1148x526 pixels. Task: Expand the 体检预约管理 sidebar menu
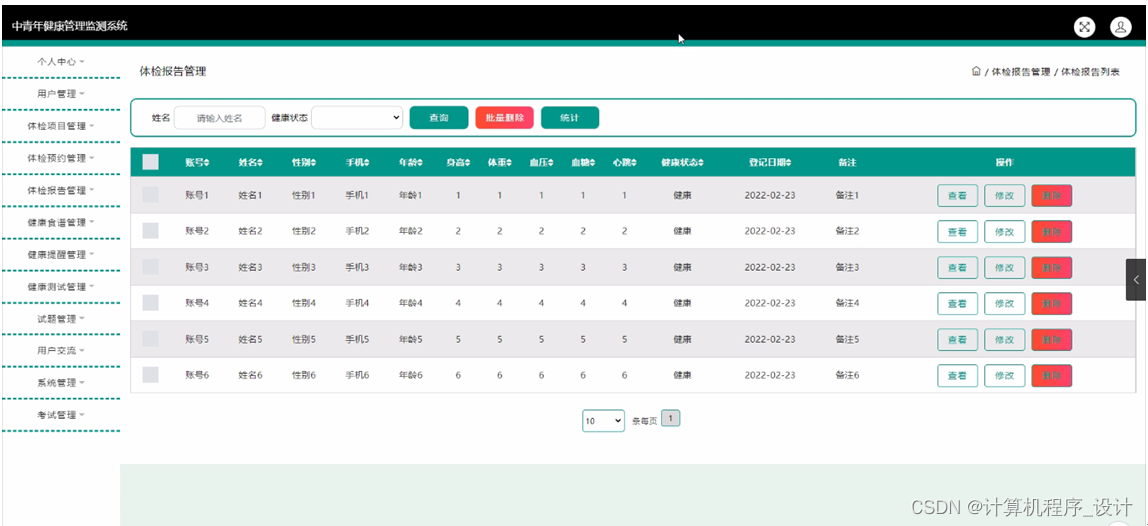click(x=61, y=158)
